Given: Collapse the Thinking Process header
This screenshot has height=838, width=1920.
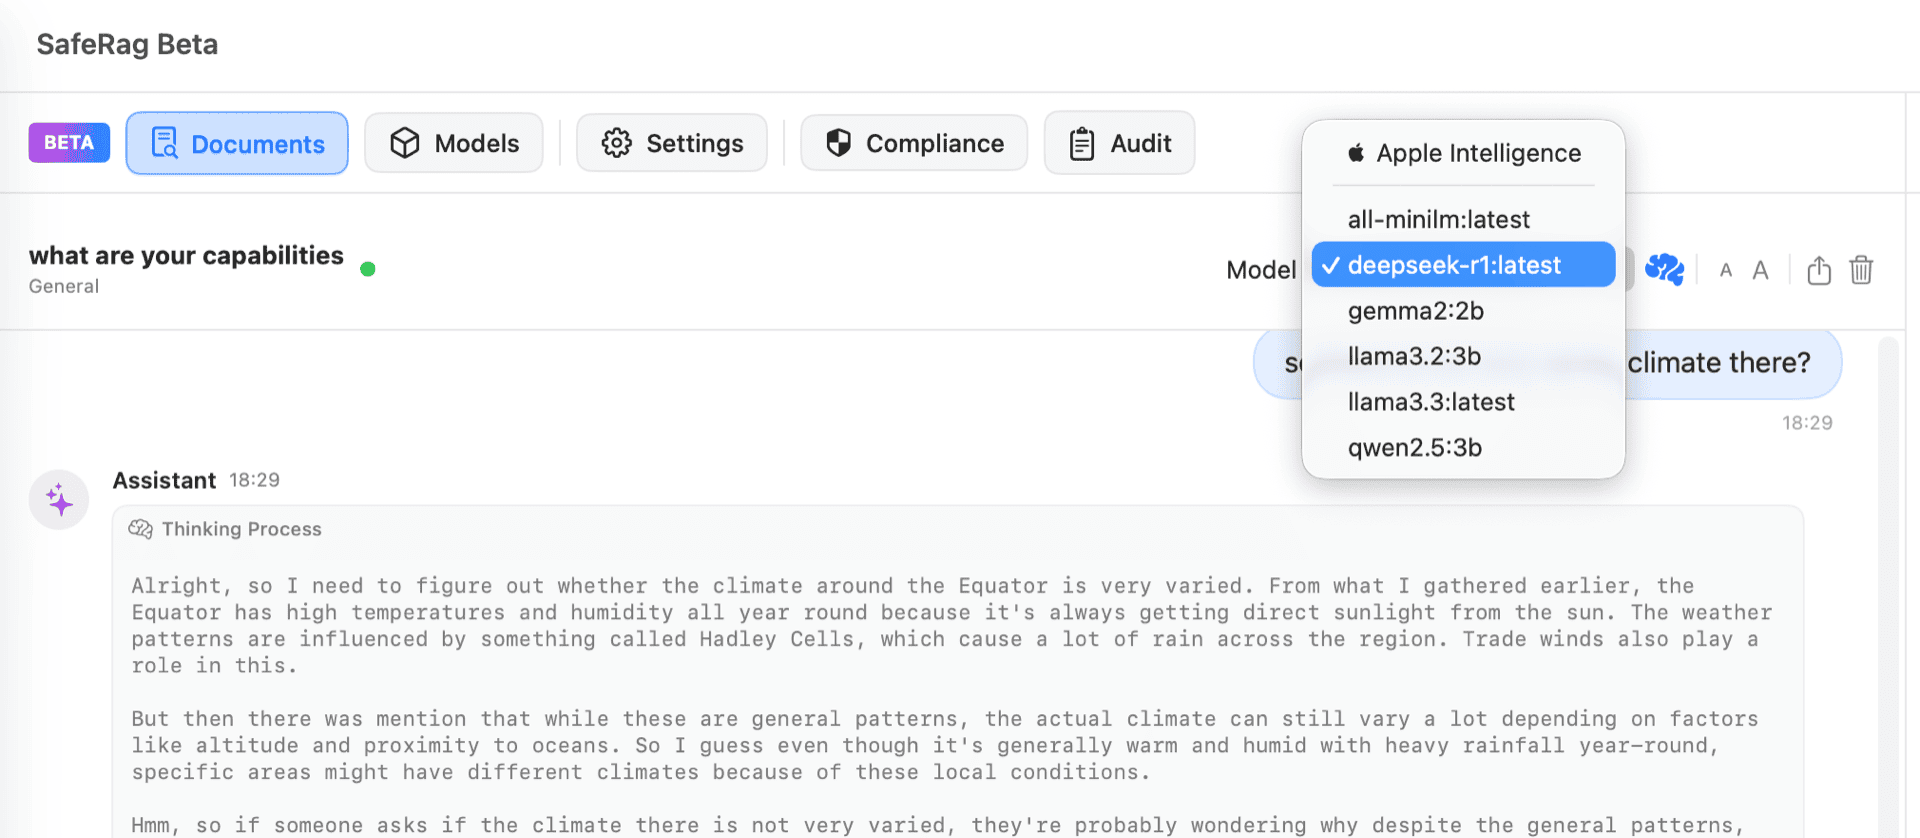Looking at the screenshot, I should tap(225, 529).
